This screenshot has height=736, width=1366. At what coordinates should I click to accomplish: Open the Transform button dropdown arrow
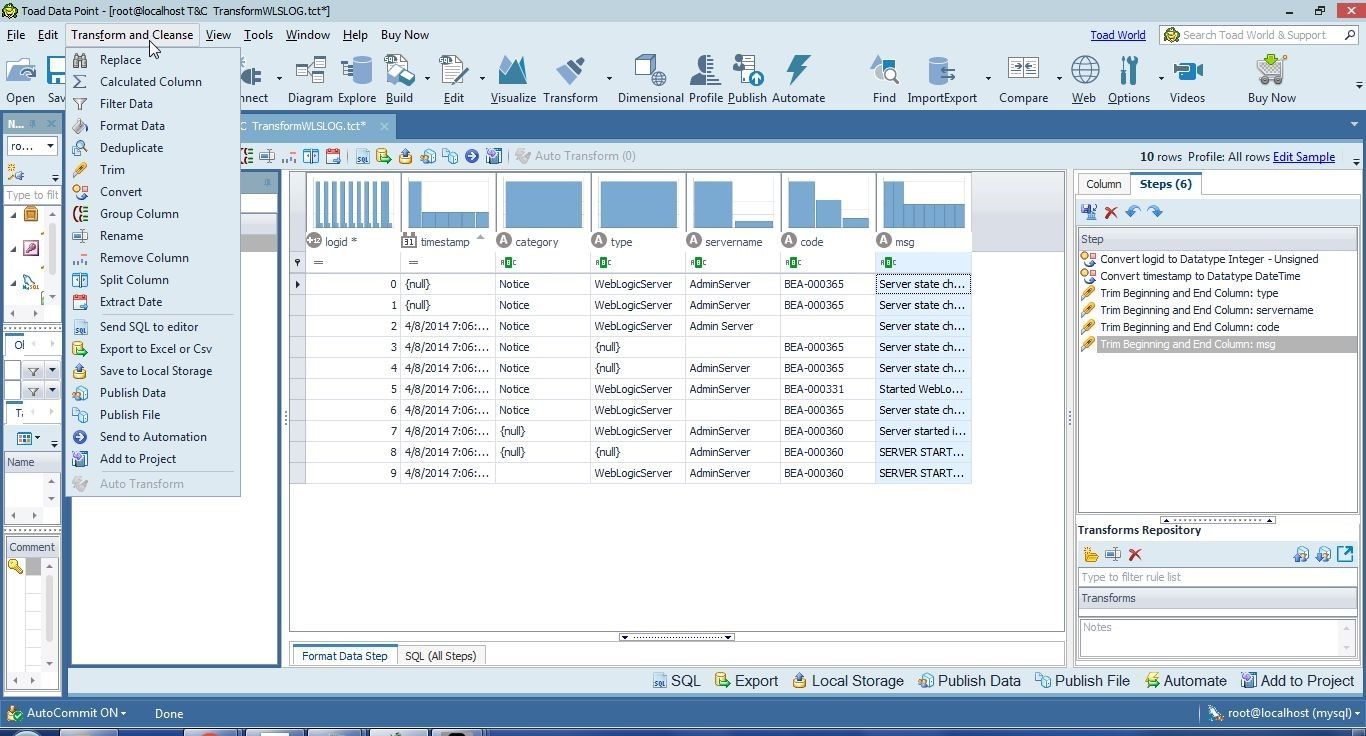pyautogui.click(x=609, y=78)
